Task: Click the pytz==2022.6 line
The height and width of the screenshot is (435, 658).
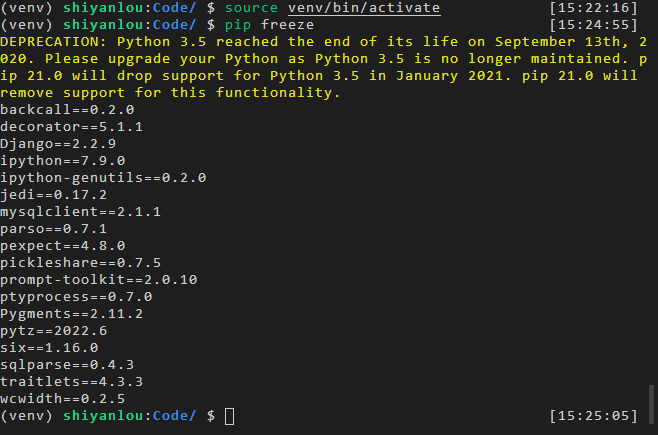Action: pos(54,330)
